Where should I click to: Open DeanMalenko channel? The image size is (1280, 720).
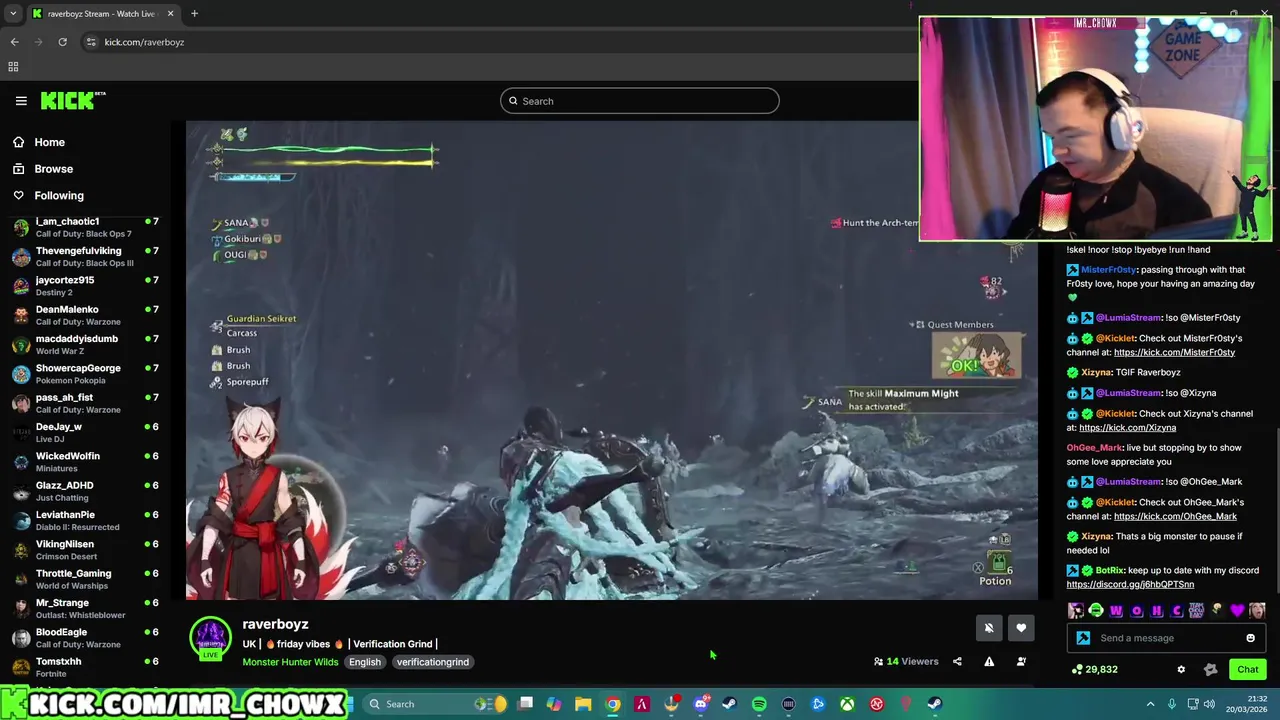tap(86, 315)
